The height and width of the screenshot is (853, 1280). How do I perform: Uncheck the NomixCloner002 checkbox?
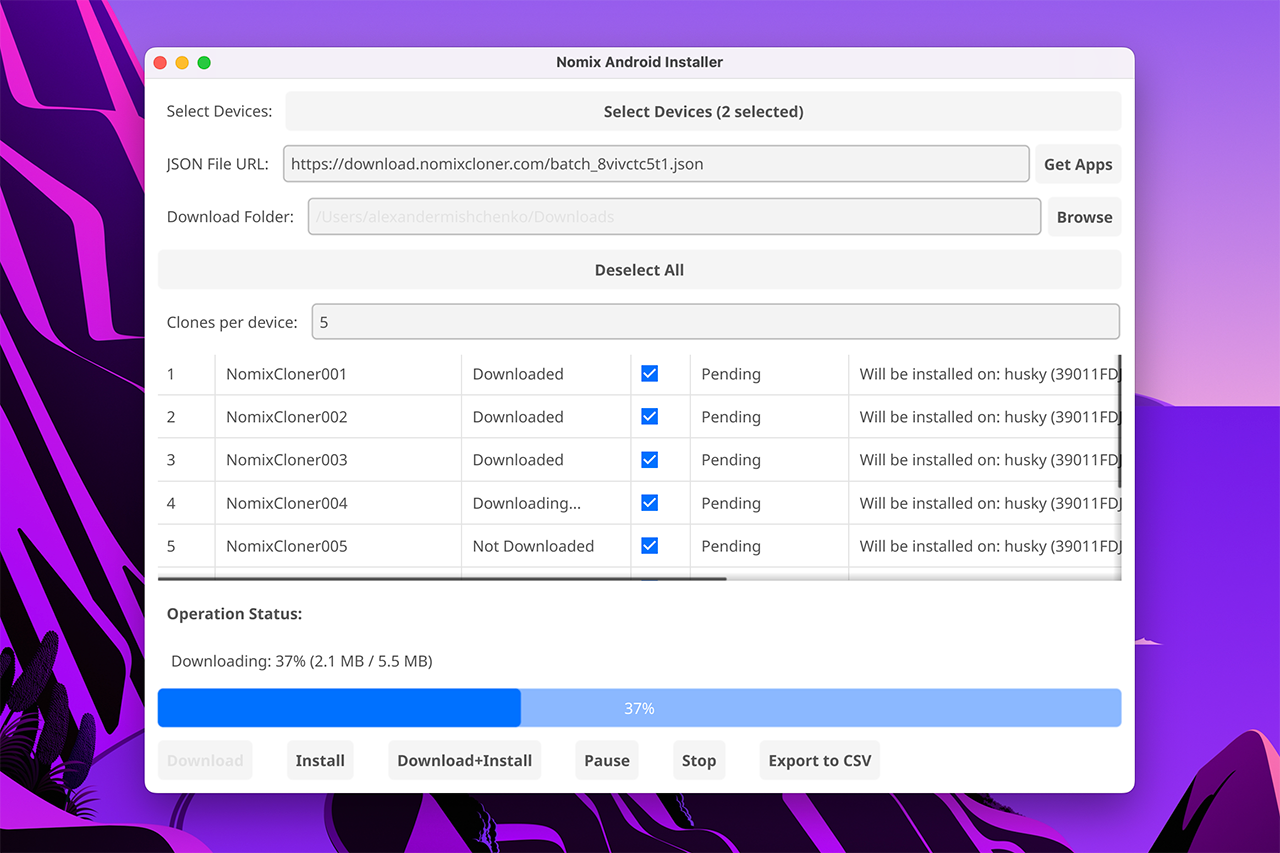650,417
